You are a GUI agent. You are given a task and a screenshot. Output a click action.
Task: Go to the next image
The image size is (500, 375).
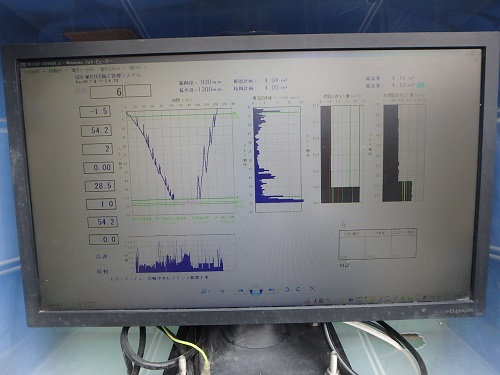(272, 290)
